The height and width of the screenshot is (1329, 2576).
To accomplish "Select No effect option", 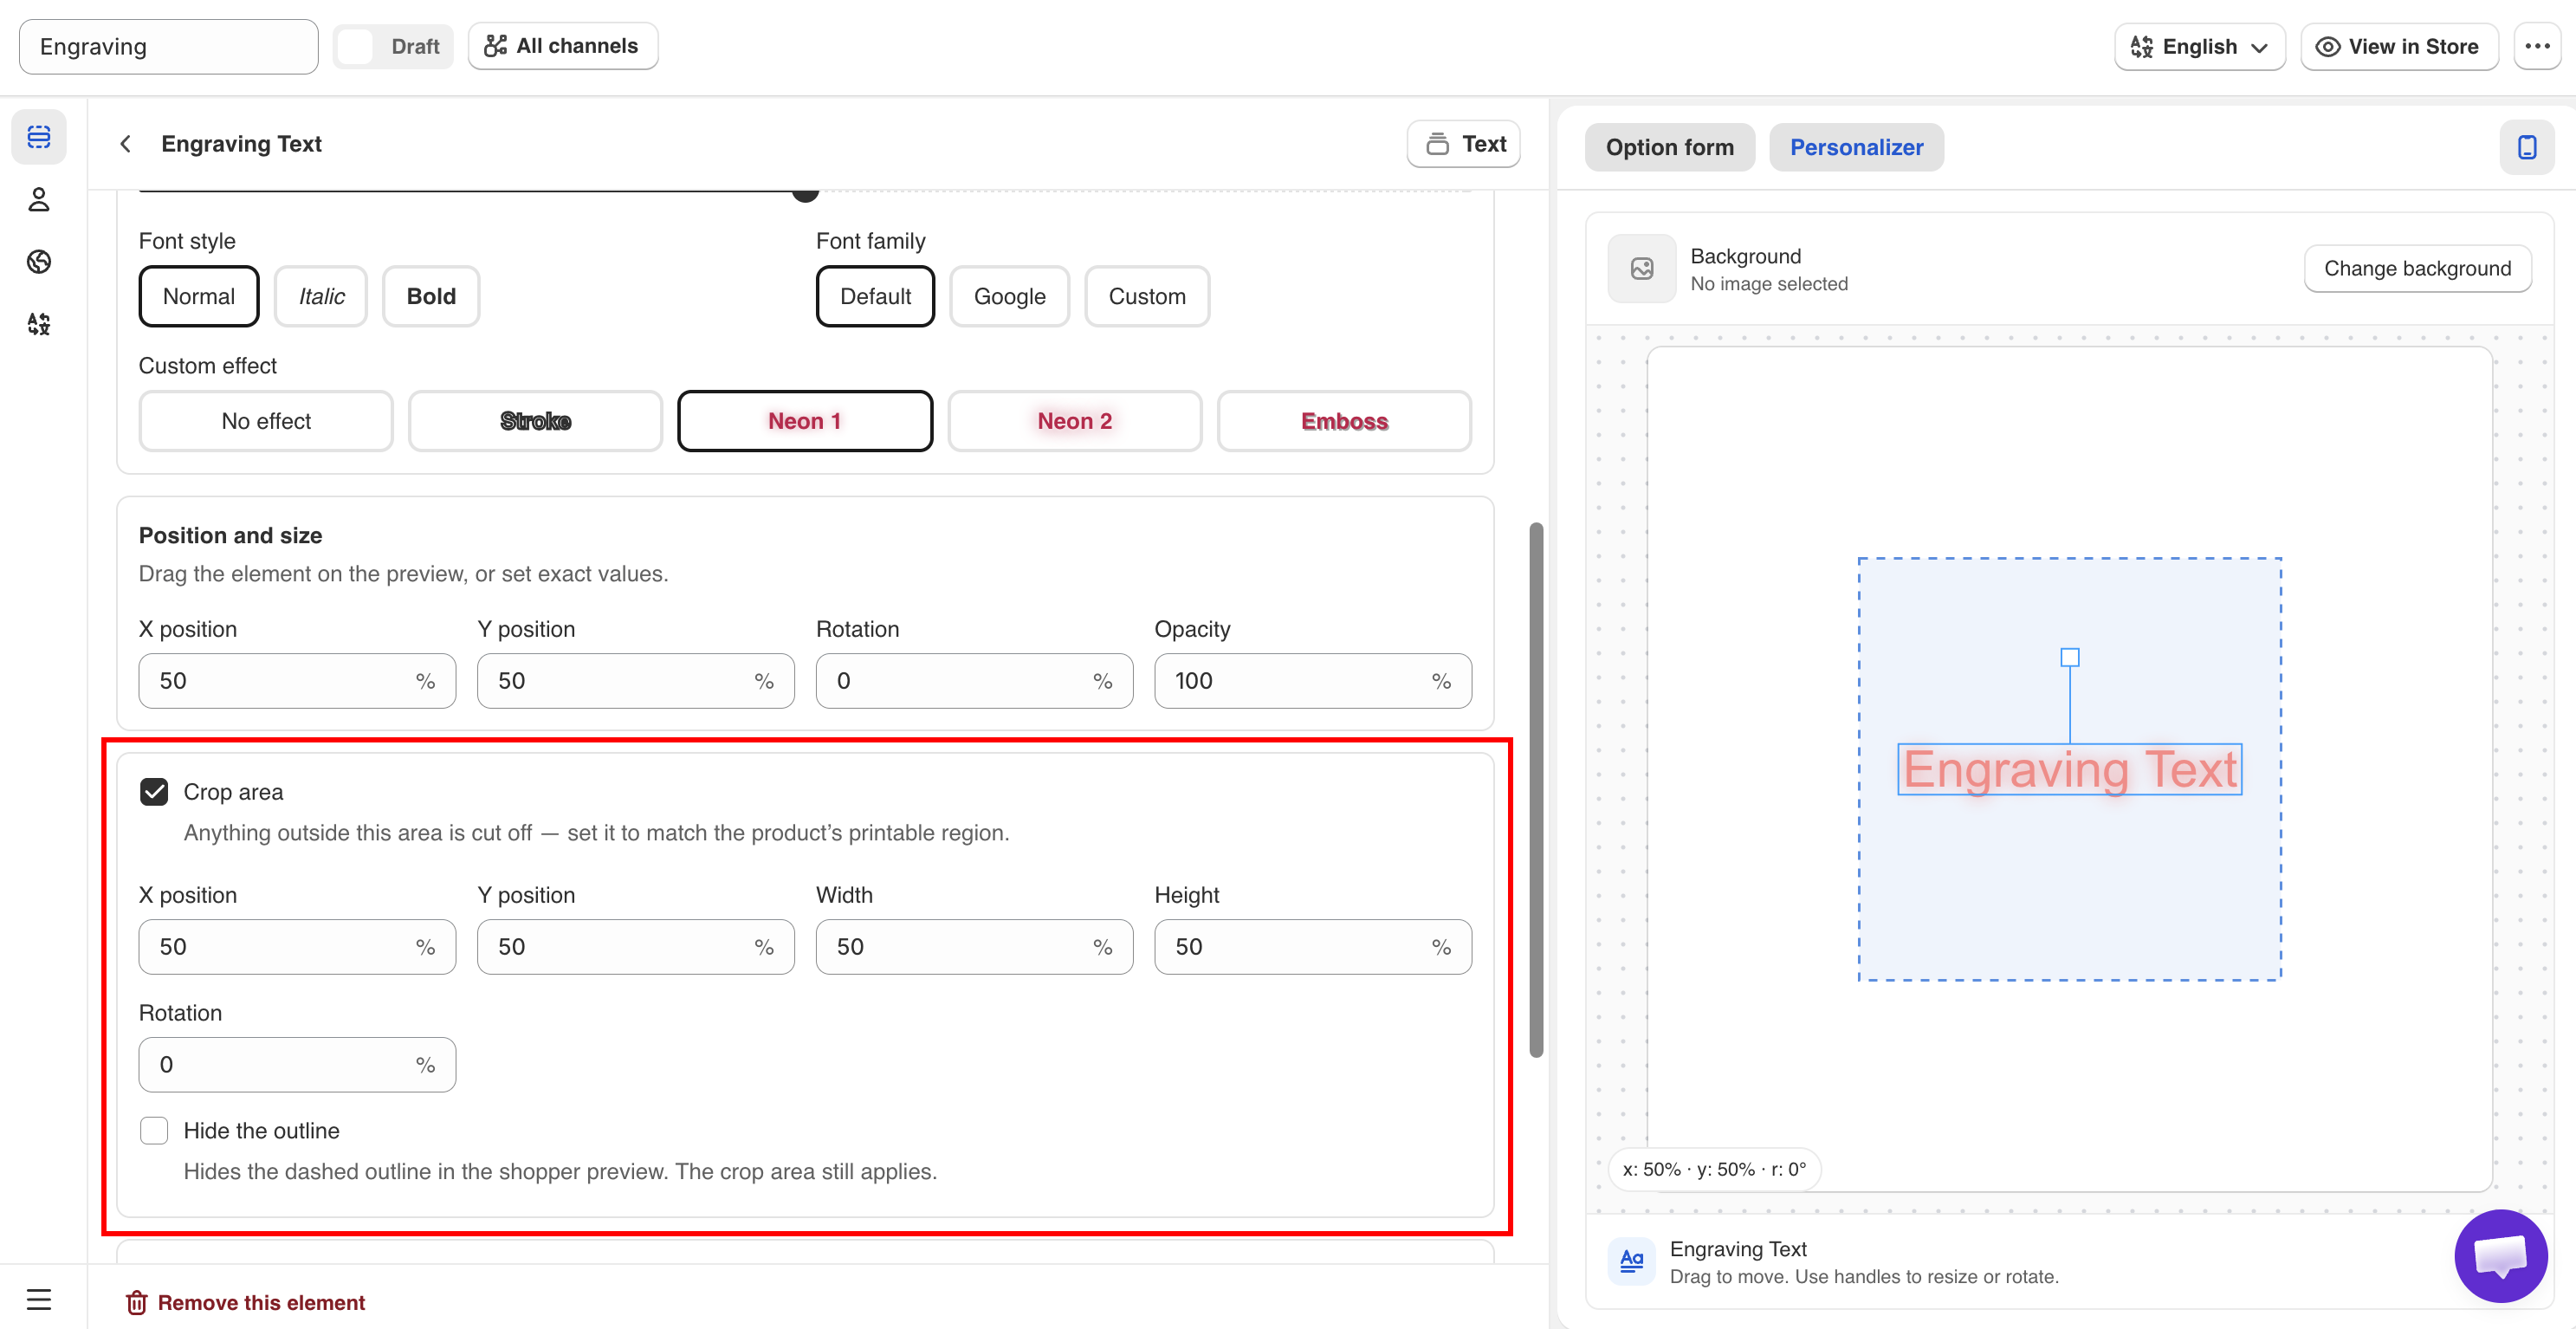I will 266,421.
